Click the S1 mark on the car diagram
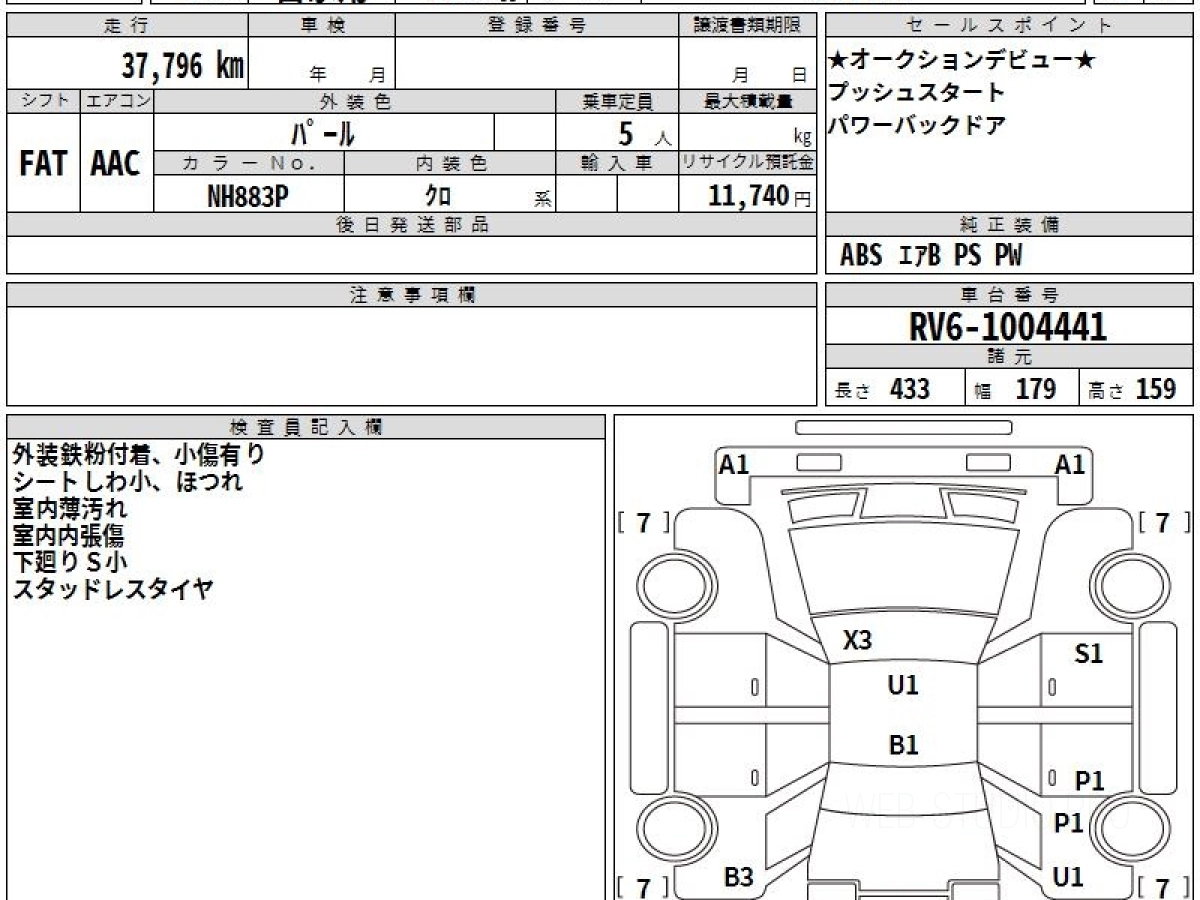 tap(1088, 654)
